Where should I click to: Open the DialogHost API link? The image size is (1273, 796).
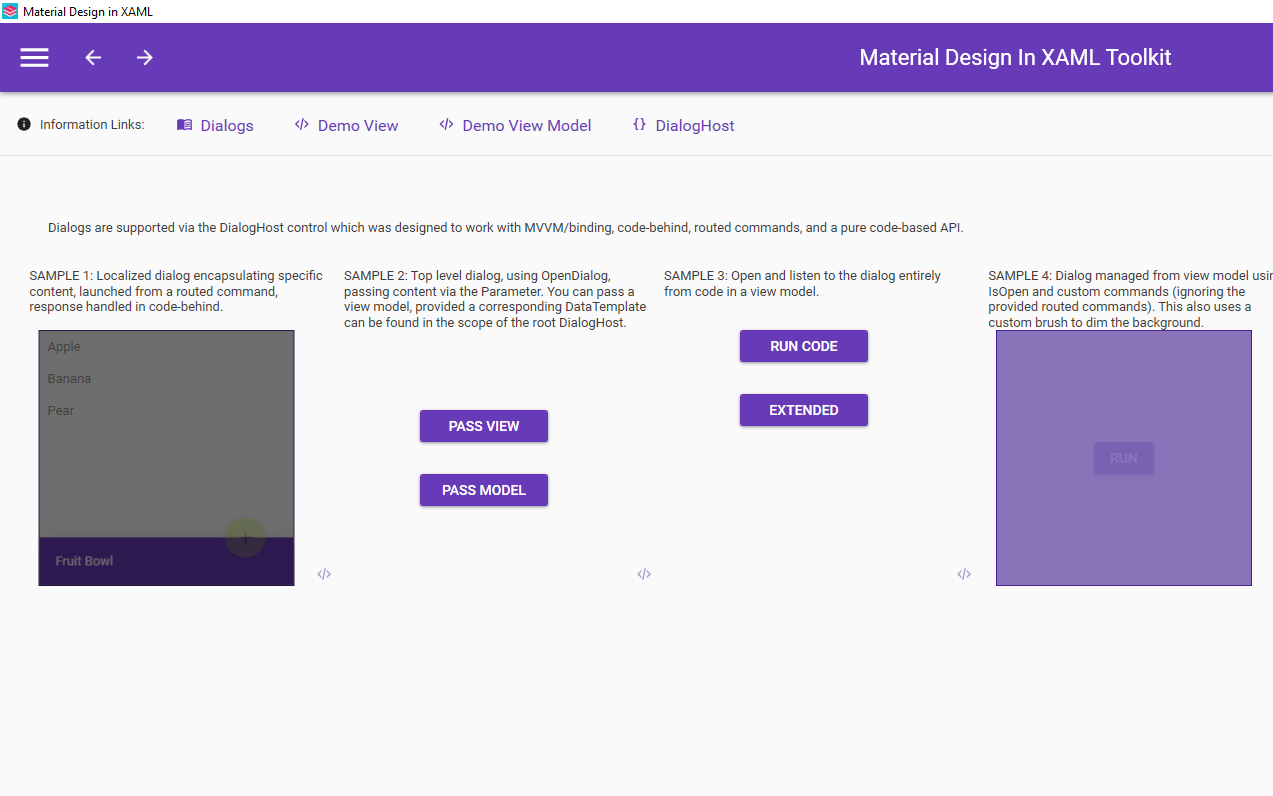pos(684,125)
